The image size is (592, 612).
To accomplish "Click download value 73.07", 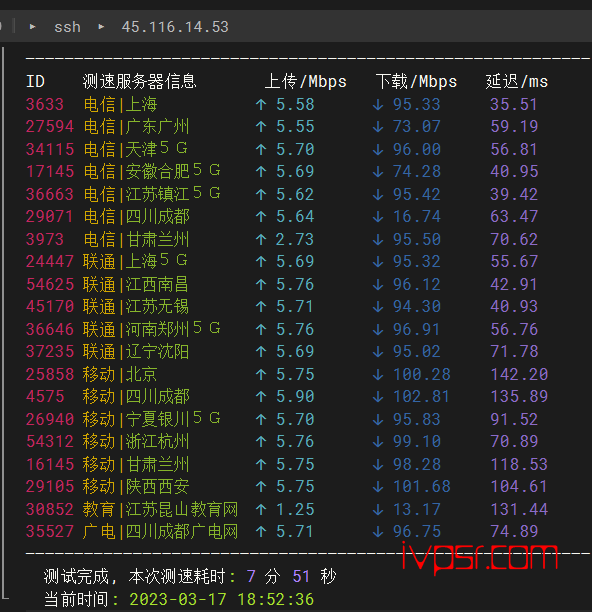I will [x=416, y=126].
